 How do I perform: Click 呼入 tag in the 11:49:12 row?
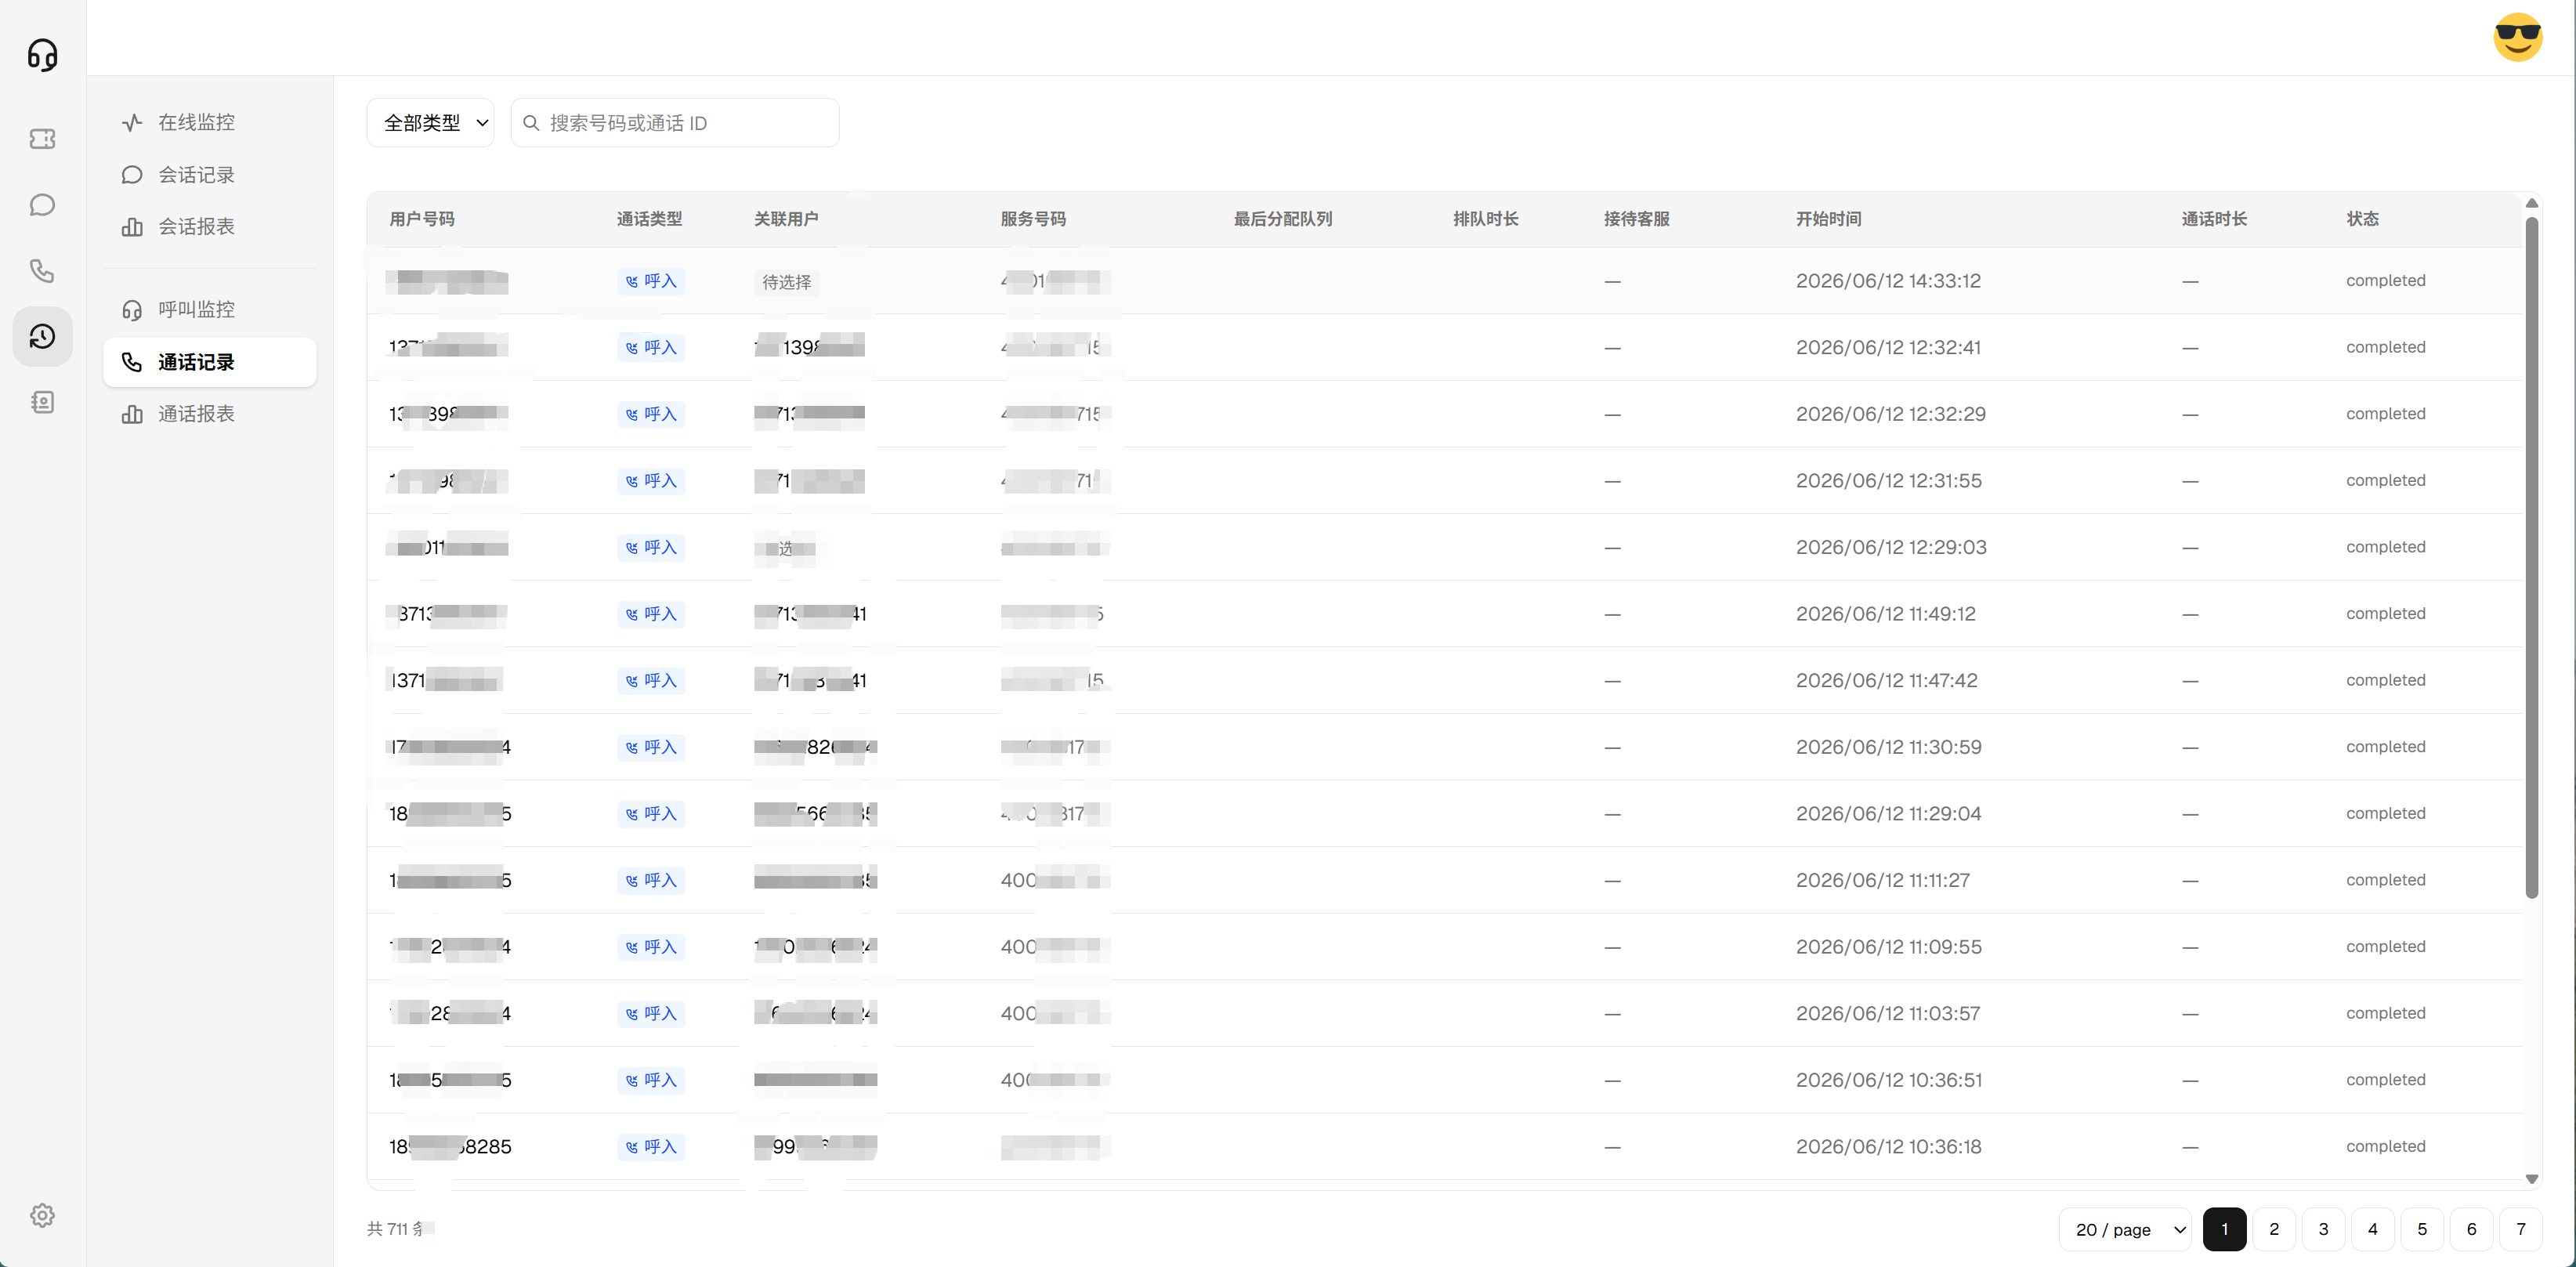pyautogui.click(x=651, y=614)
